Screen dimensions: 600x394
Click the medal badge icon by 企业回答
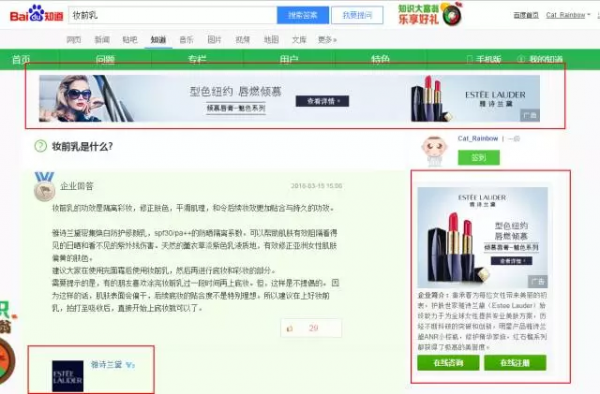coord(44,187)
